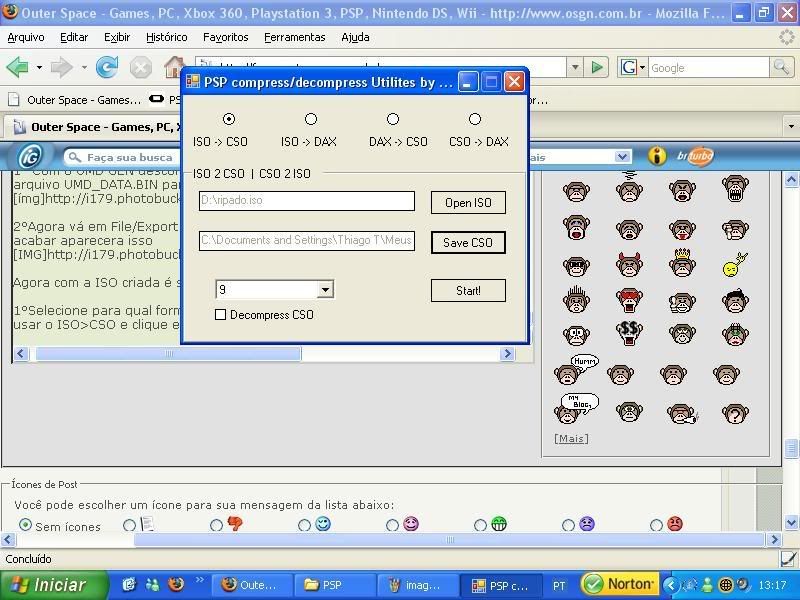Click the Firefox home icon

[173, 66]
